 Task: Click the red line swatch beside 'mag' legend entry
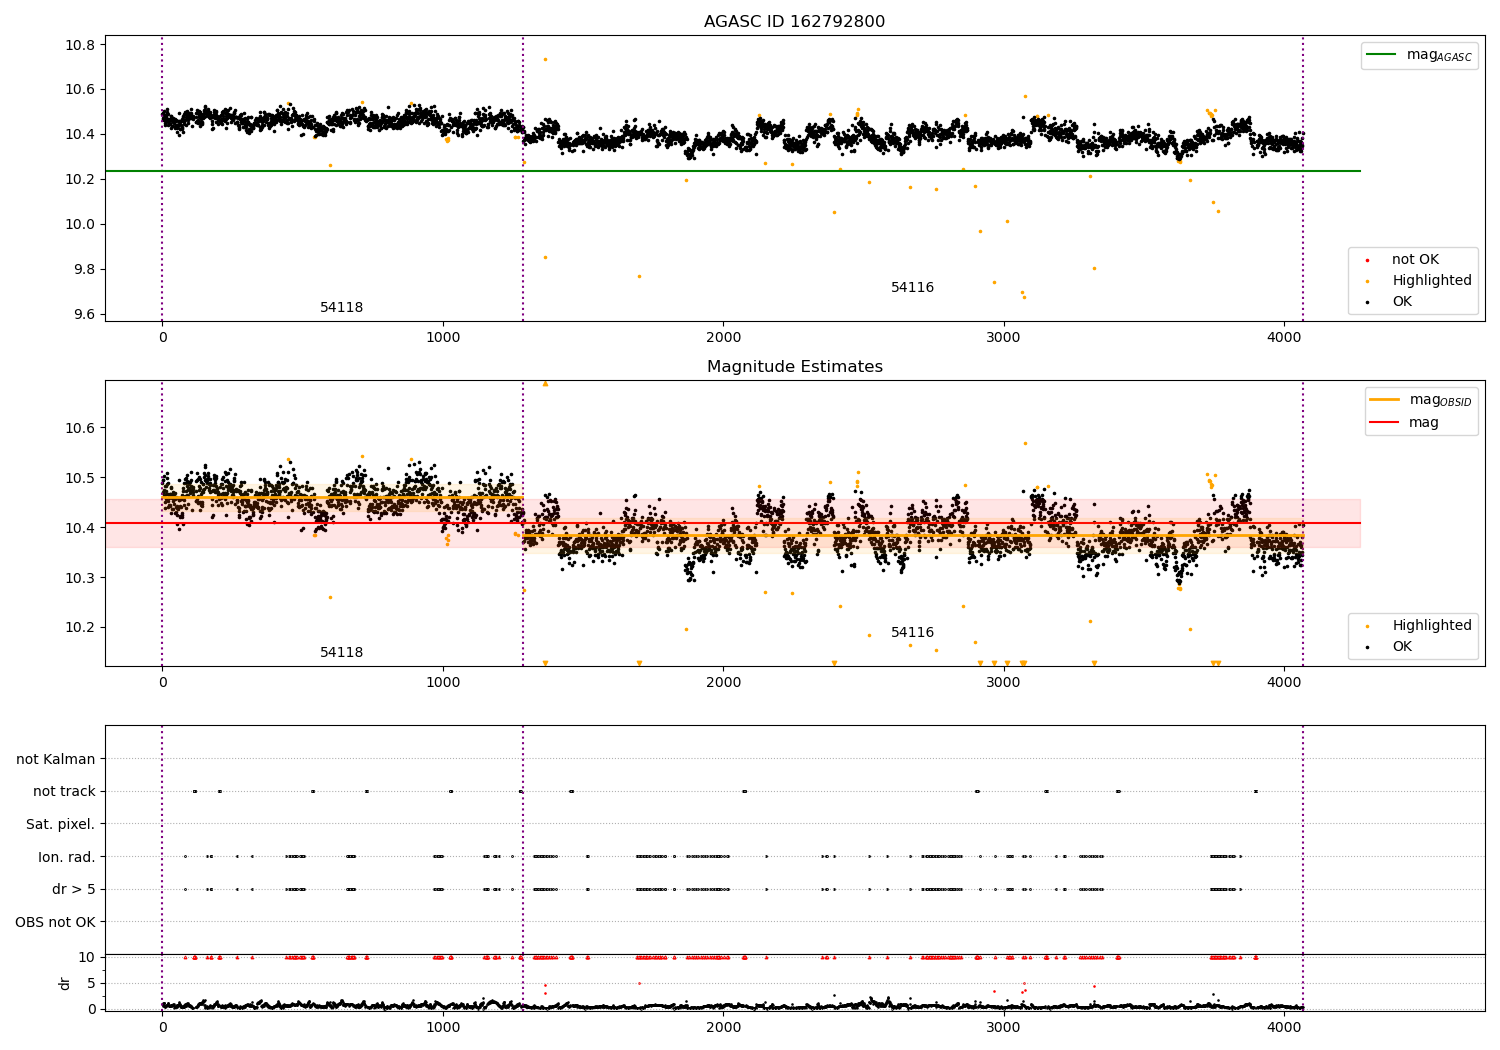(x=1383, y=422)
